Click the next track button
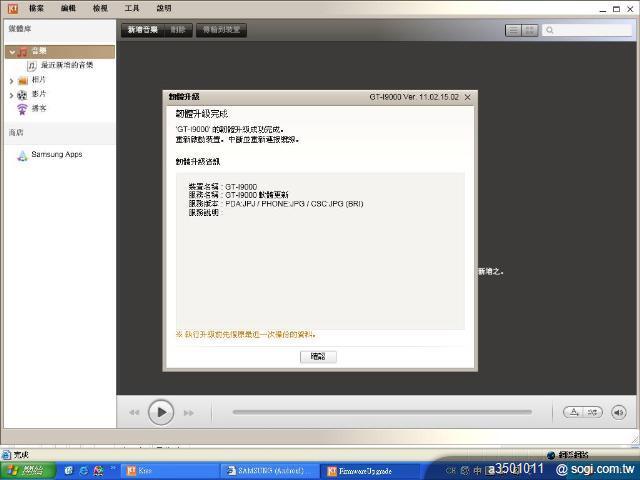 188,412
